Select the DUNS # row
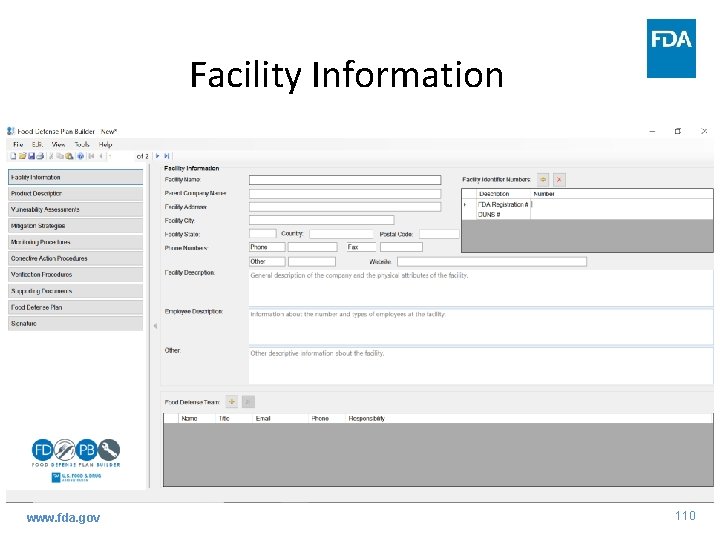The image size is (720, 540). (587, 214)
